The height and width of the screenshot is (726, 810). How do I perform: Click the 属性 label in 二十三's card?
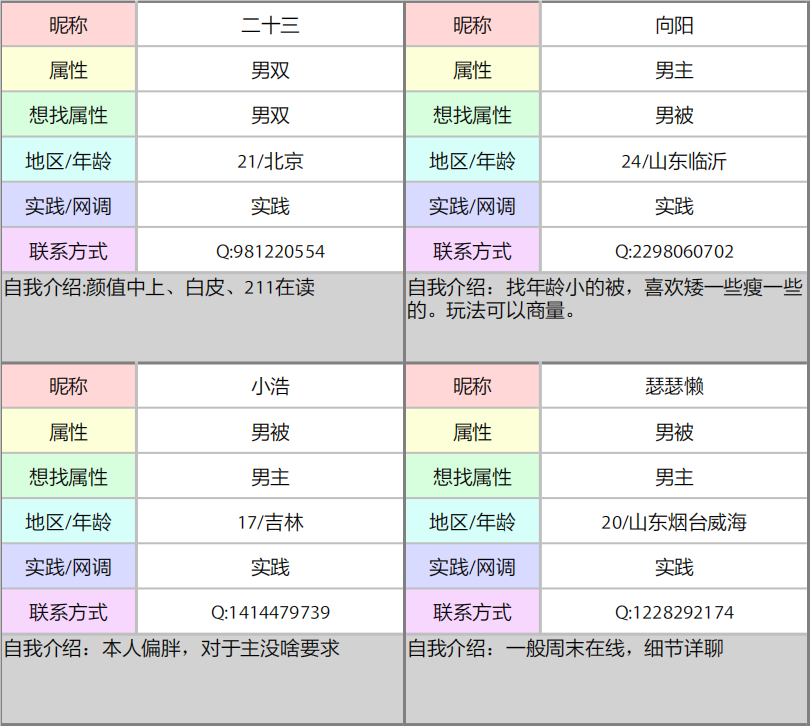pyautogui.click(x=69, y=69)
